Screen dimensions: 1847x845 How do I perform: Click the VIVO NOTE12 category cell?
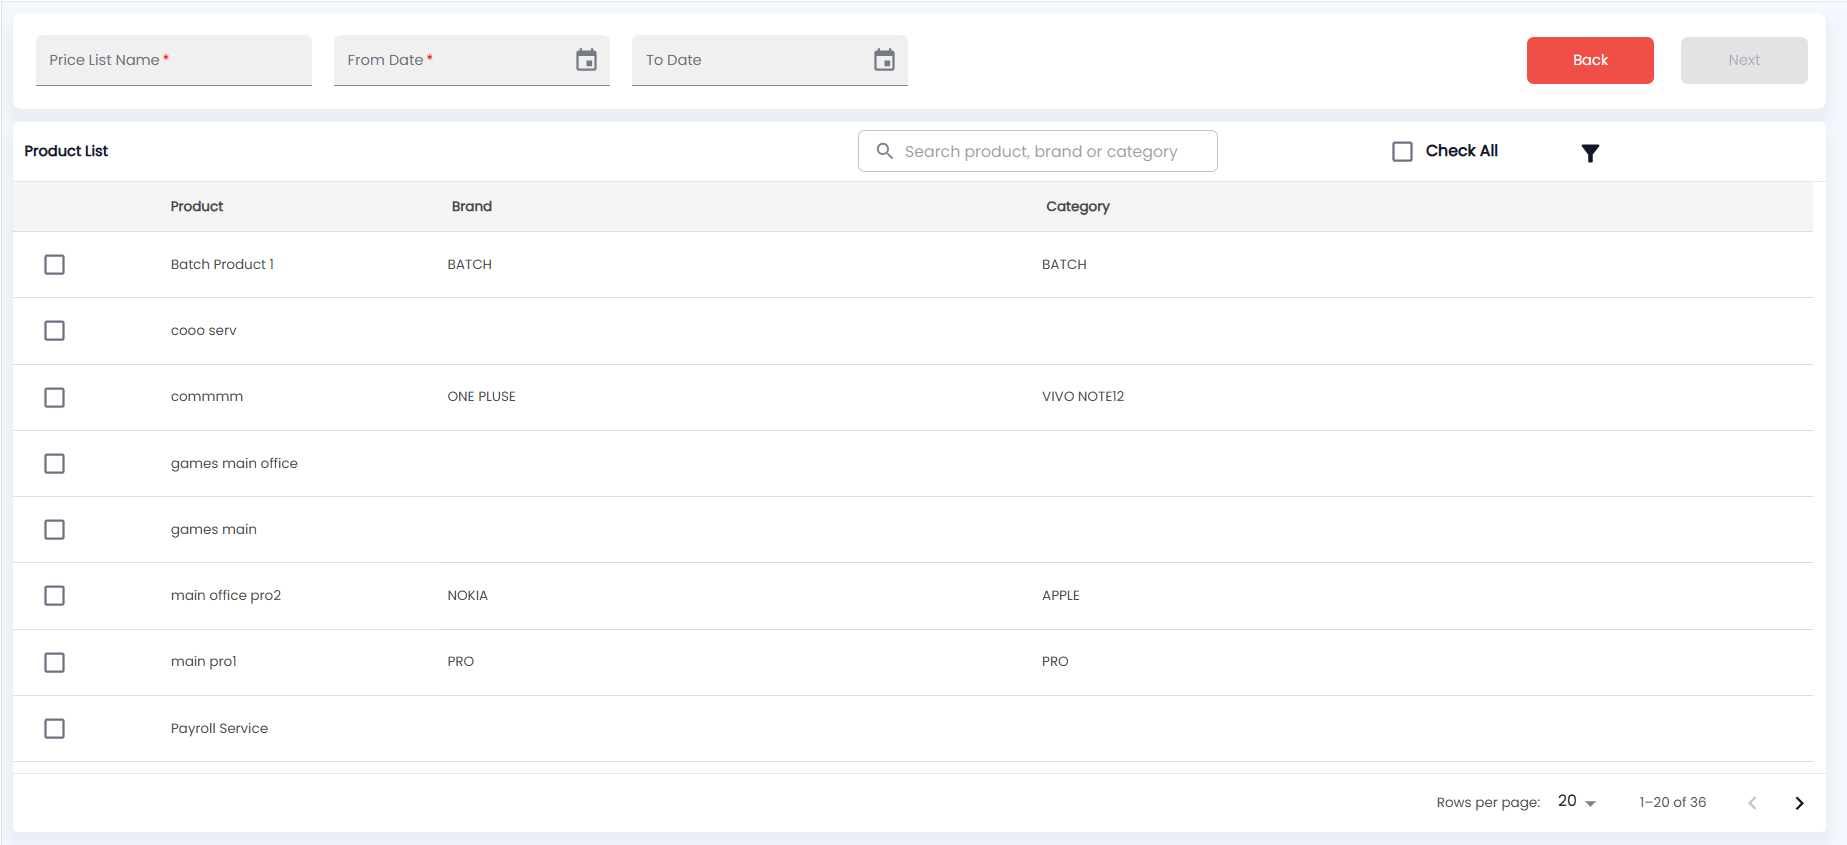coord(1083,396)
